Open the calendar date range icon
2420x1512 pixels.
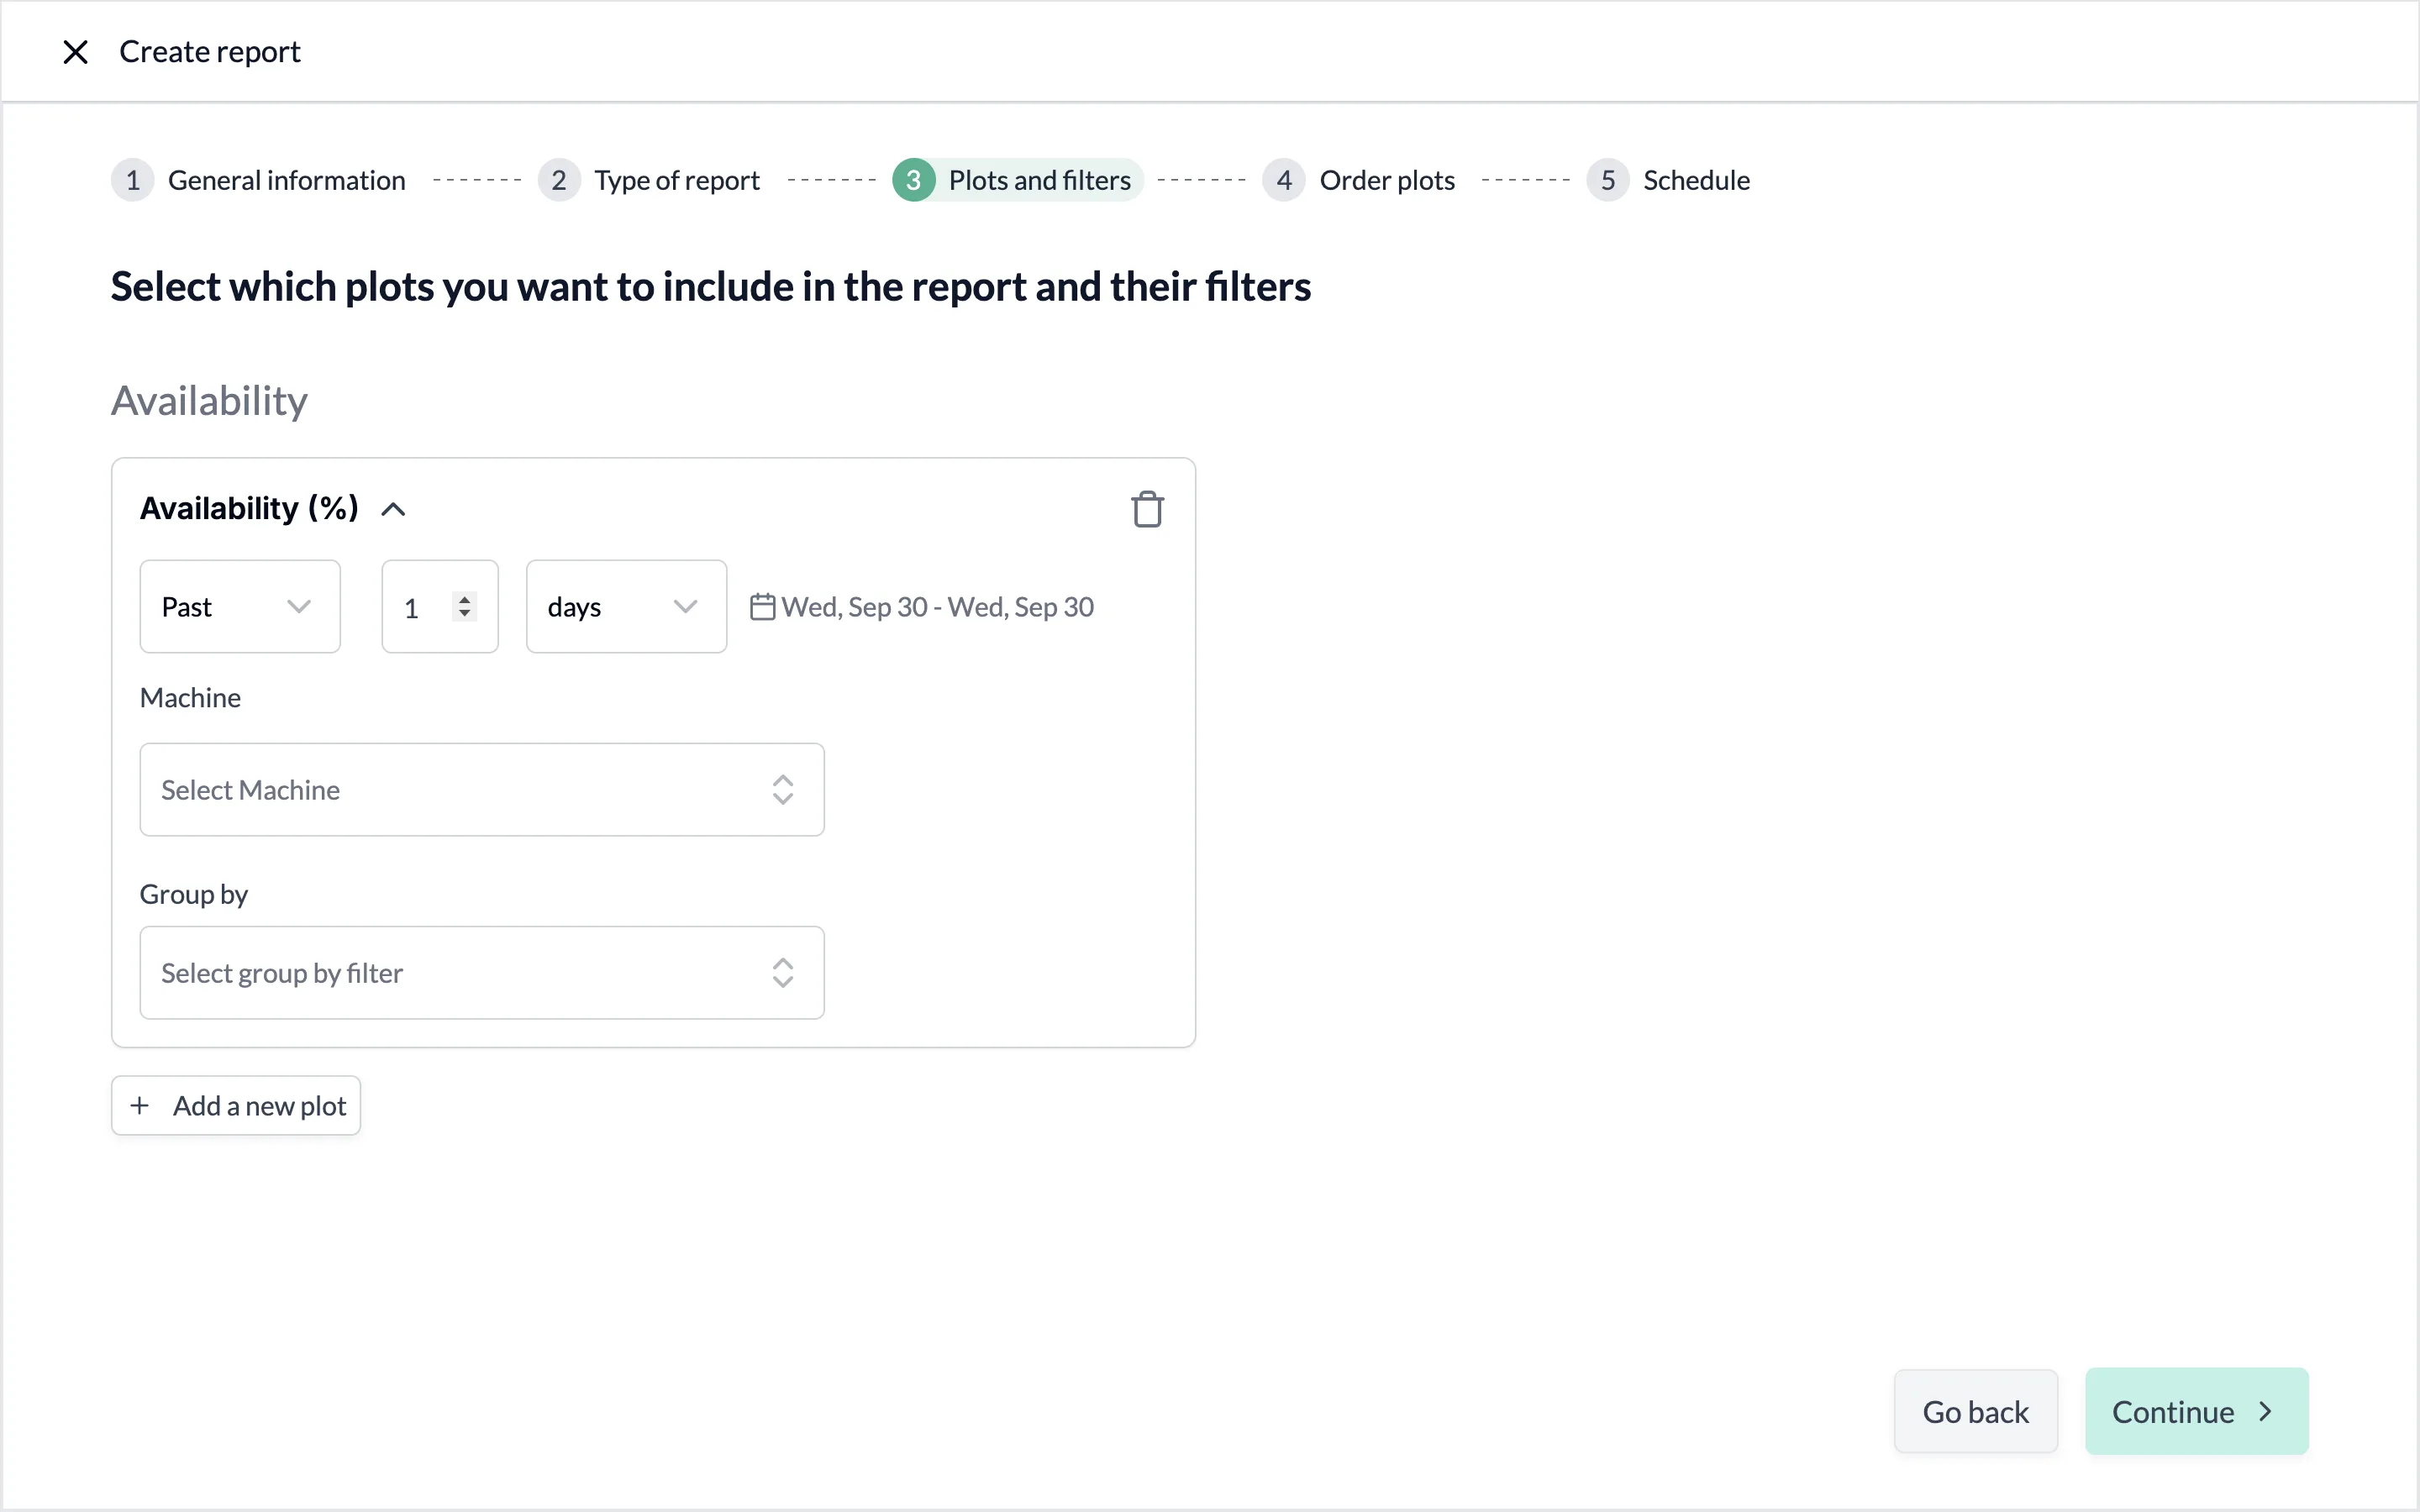762,607
